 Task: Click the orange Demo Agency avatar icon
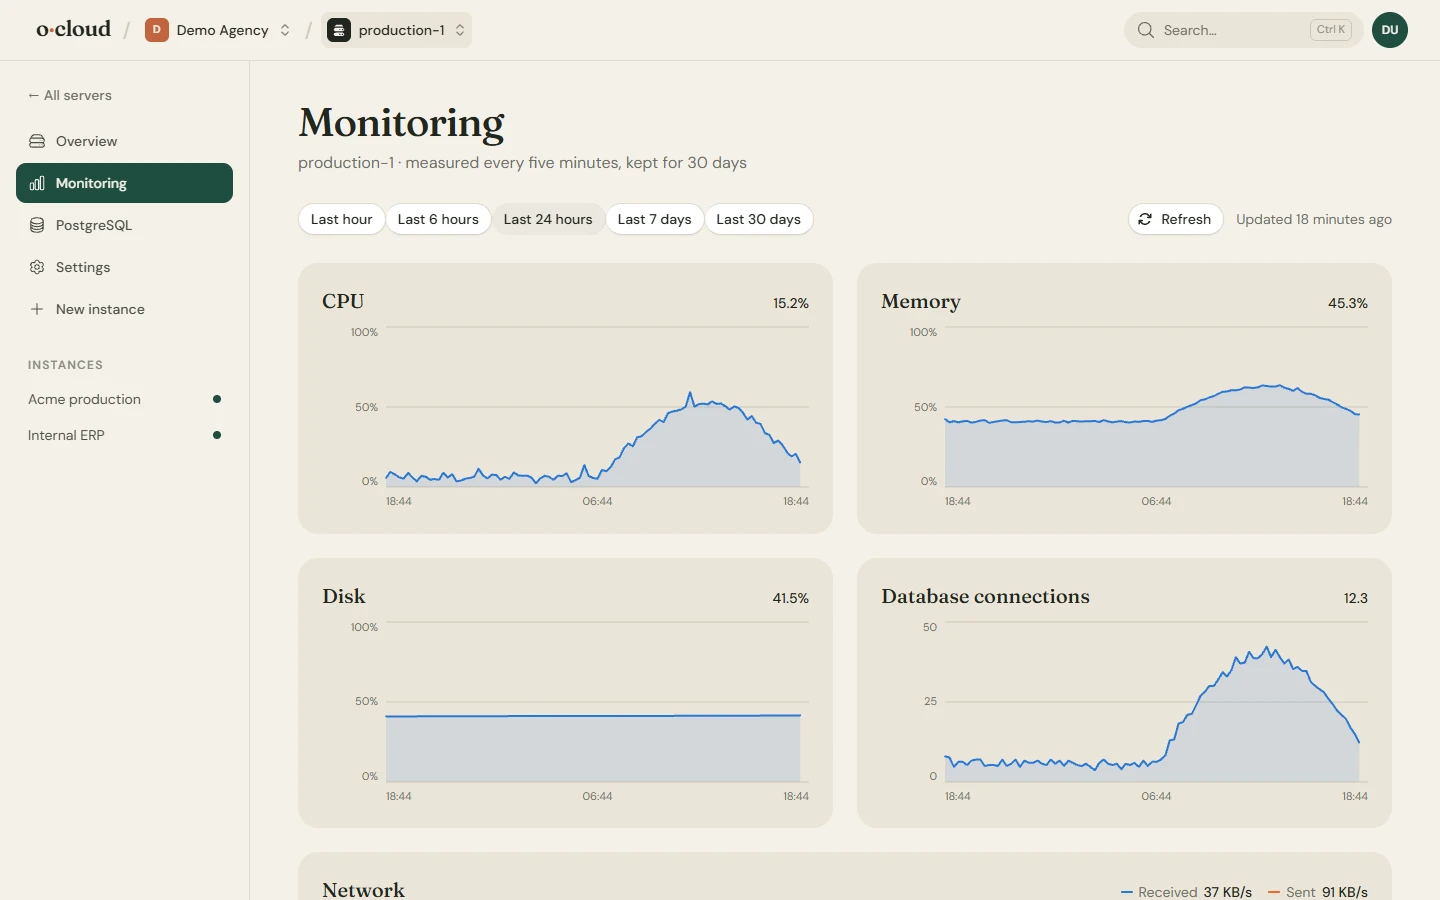(156, 30)
